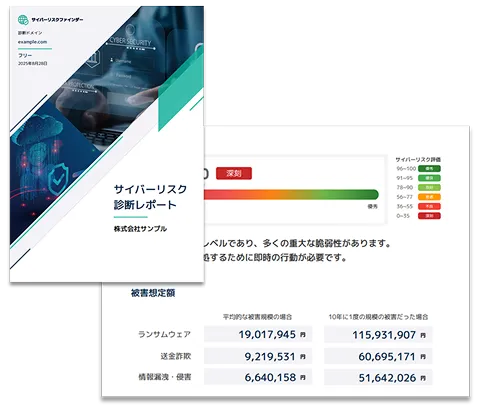Screen dimensions: 478x408
Task: Click the 9,219,531 value cell
Action: pyautogui.click(x=258, y=356)
